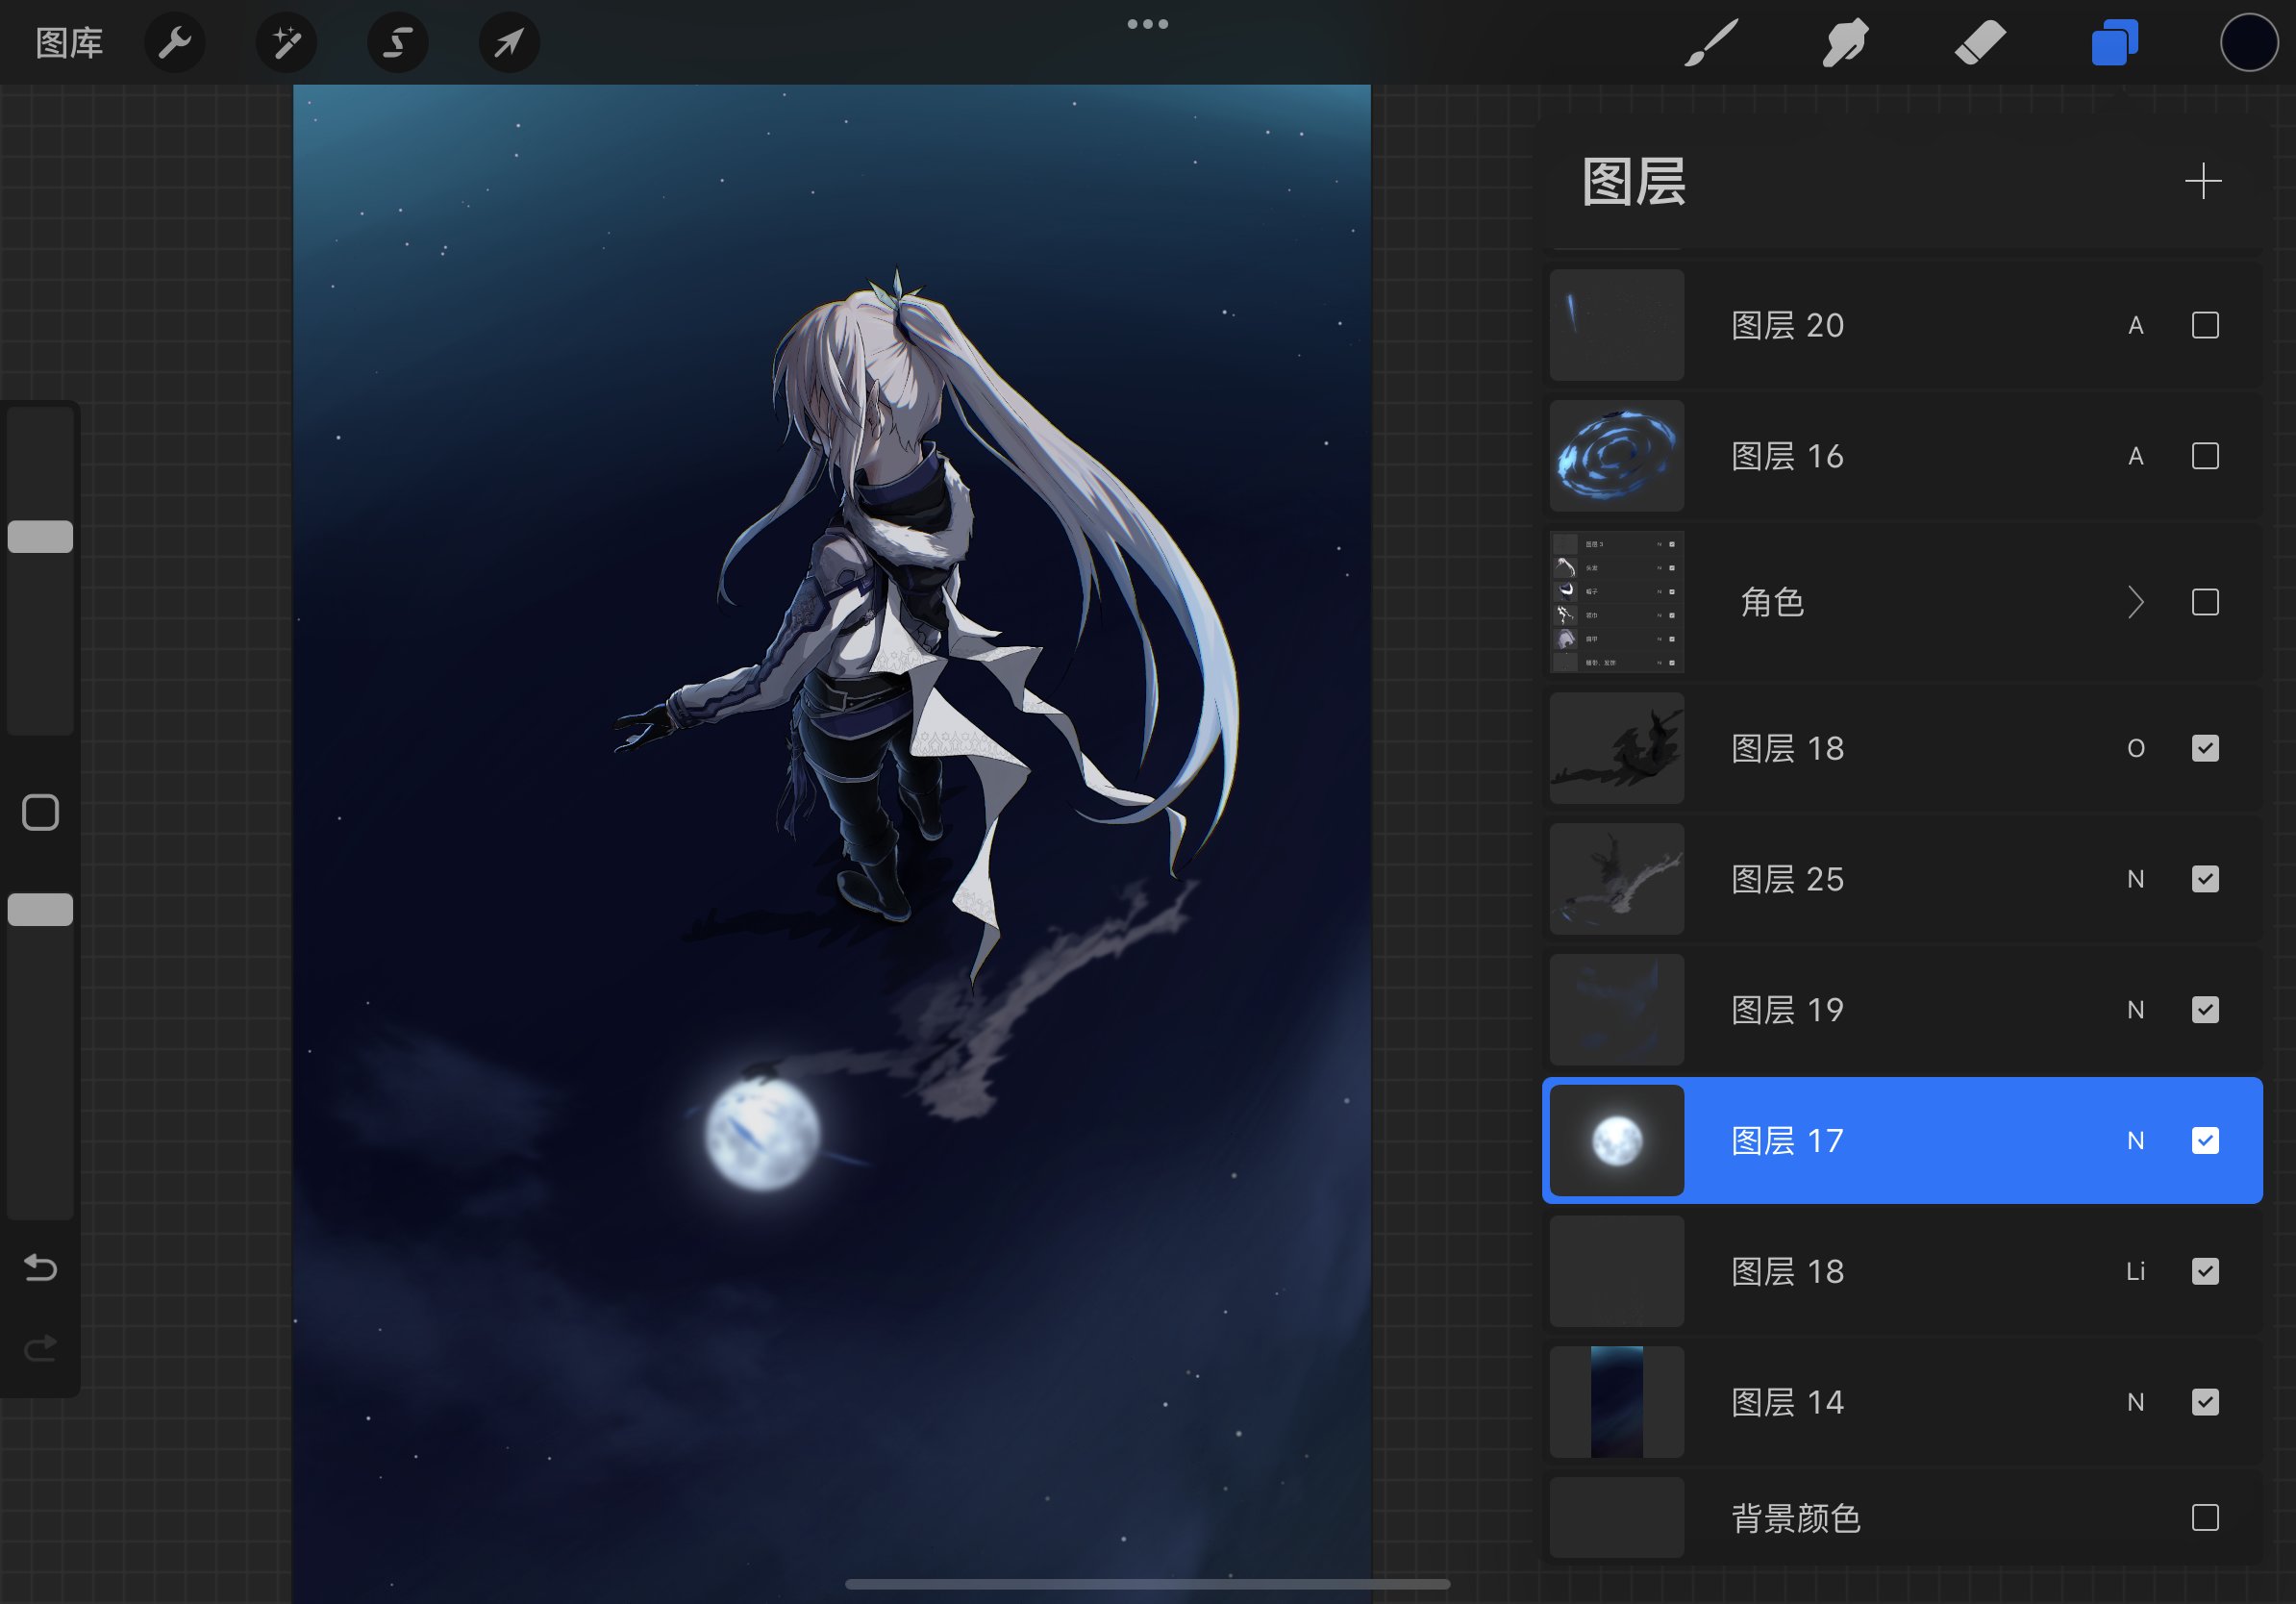This screenshot has height=1604, width=2296.
Task: Open blend mode A of 图层 16
Action: pyautogui.click(x=2135, y=456)
